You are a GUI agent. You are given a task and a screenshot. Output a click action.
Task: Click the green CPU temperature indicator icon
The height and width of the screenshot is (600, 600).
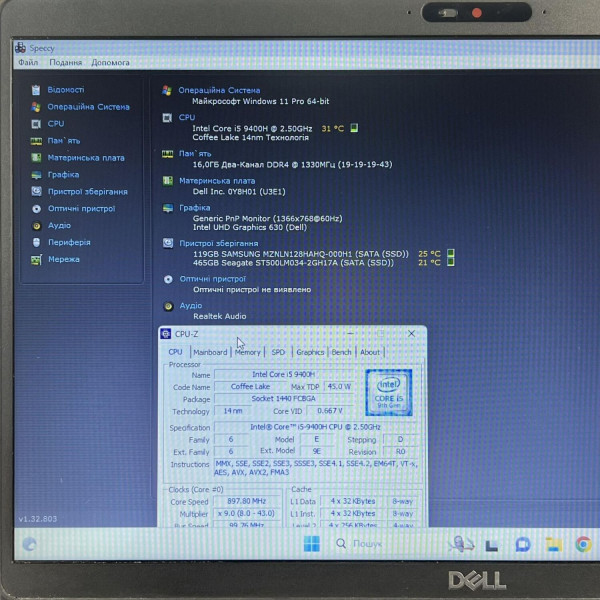tap(354, 128)
